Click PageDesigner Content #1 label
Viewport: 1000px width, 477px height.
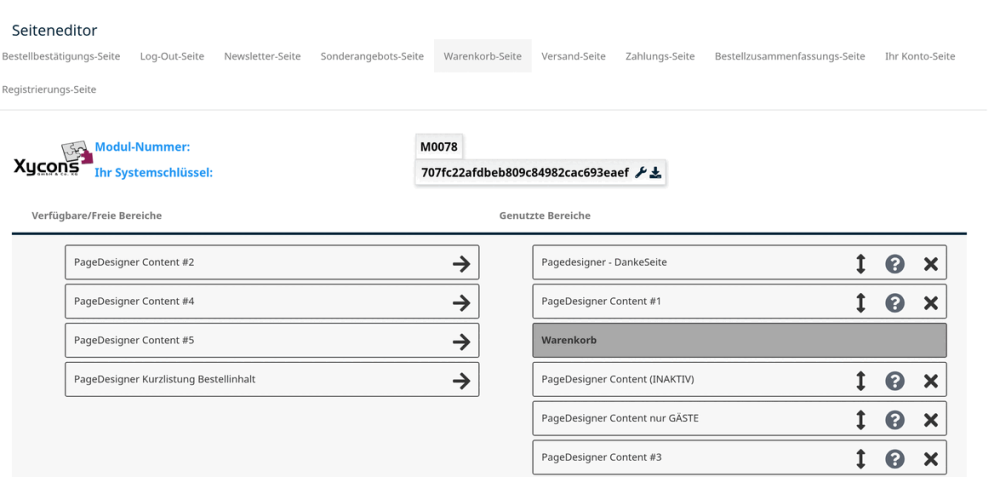click(x=601, y=301)
